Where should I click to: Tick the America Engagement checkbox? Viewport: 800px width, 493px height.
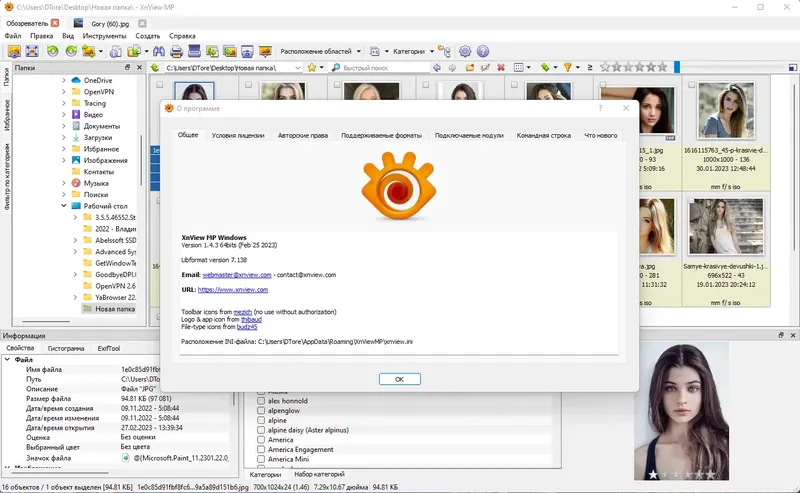point(261,450)
